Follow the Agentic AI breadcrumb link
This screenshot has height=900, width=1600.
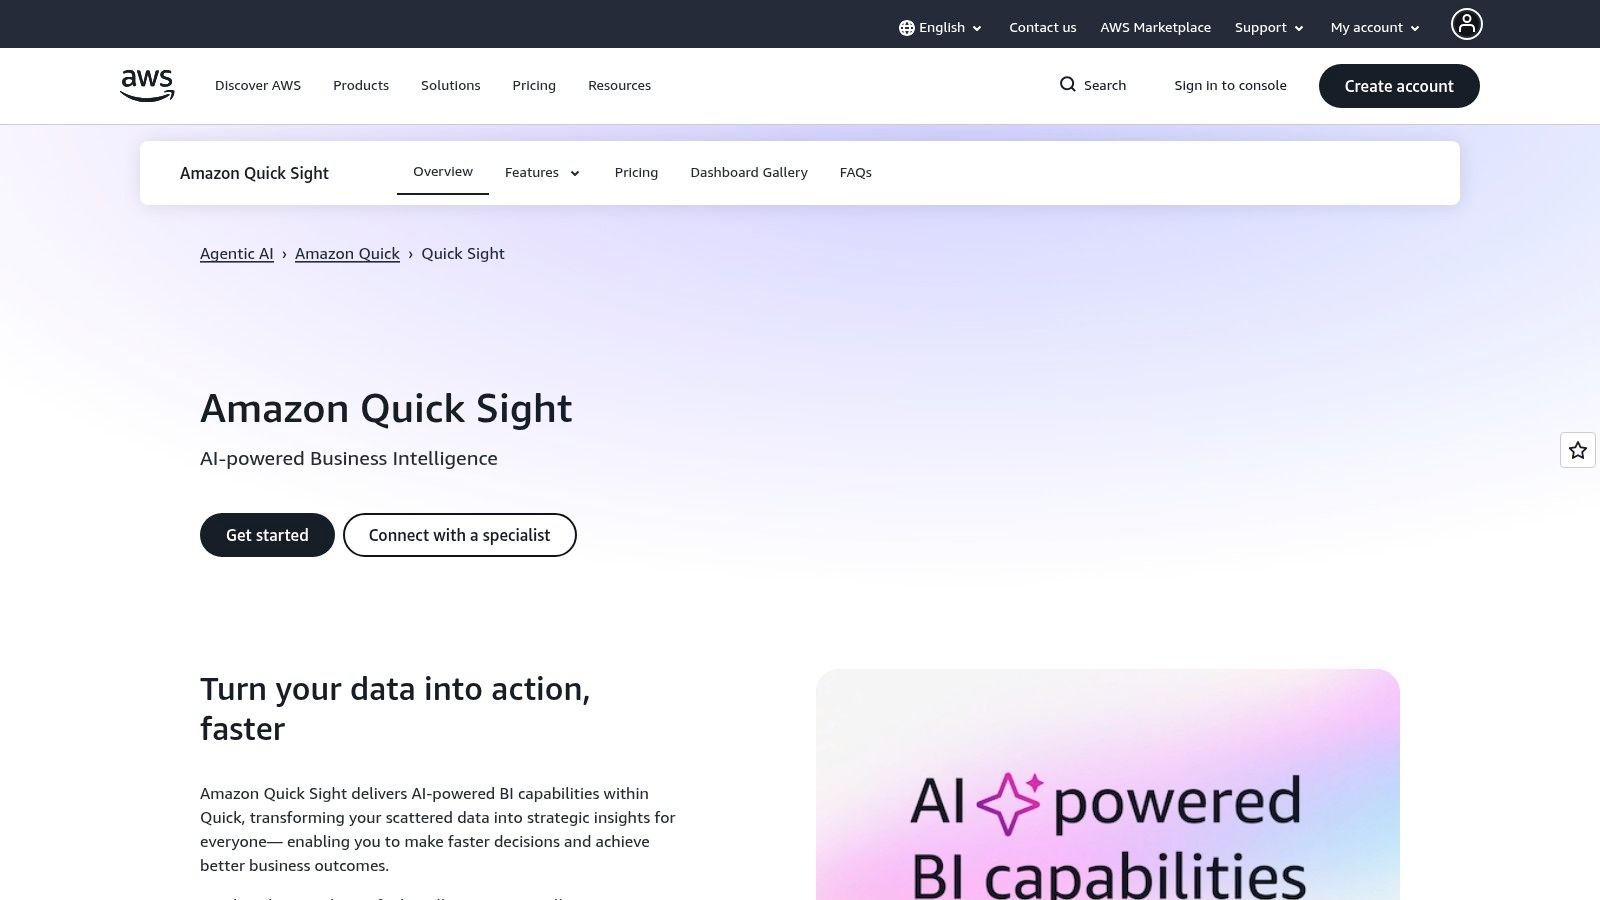pyautogui.click(x=236, y=253)
